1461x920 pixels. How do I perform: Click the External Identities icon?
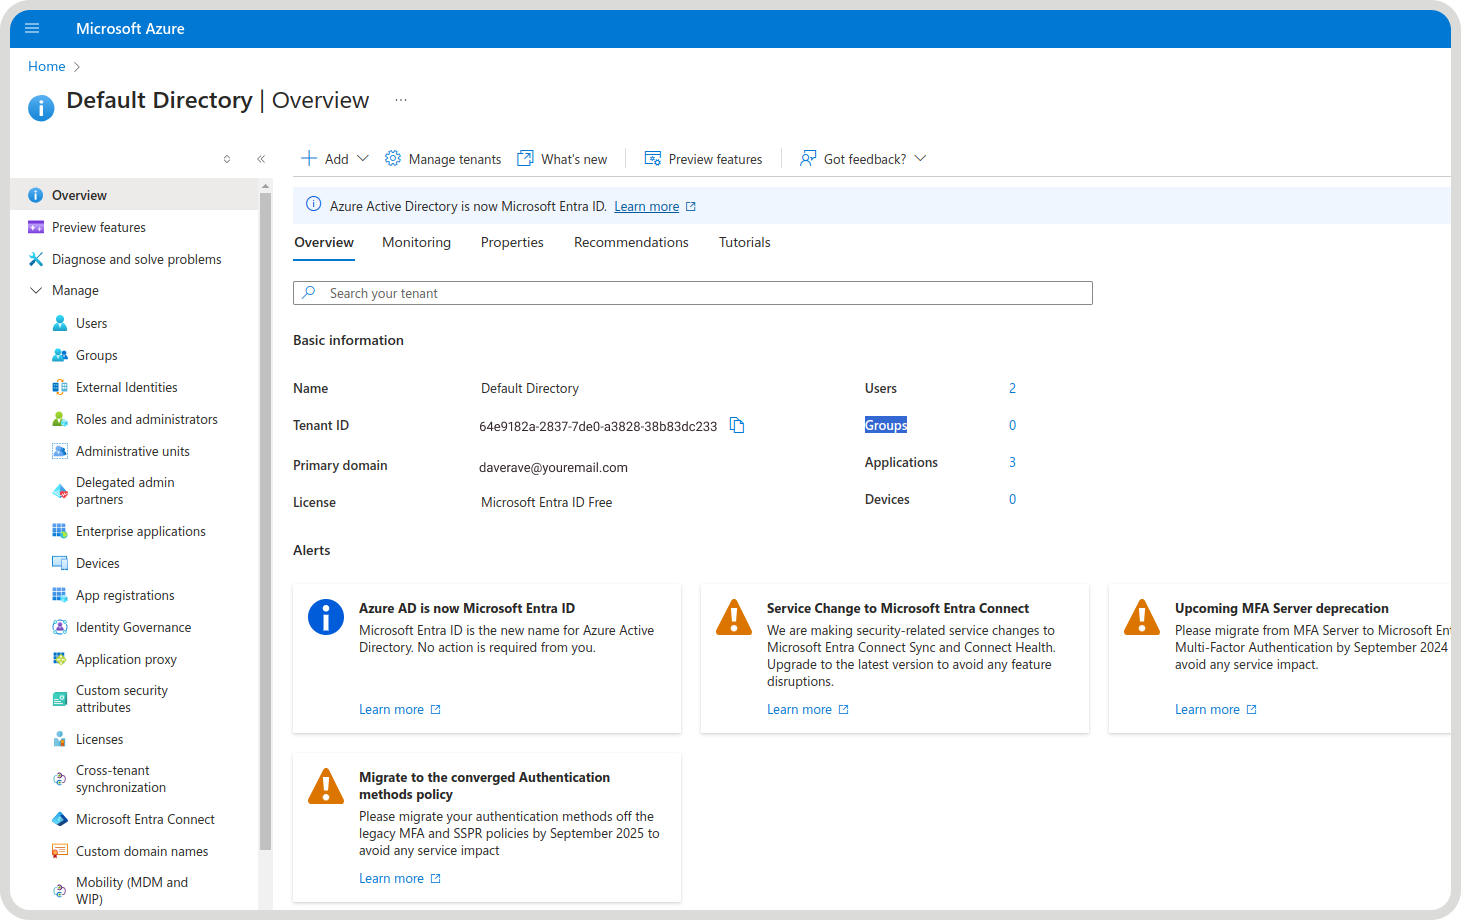pos(60,387)
